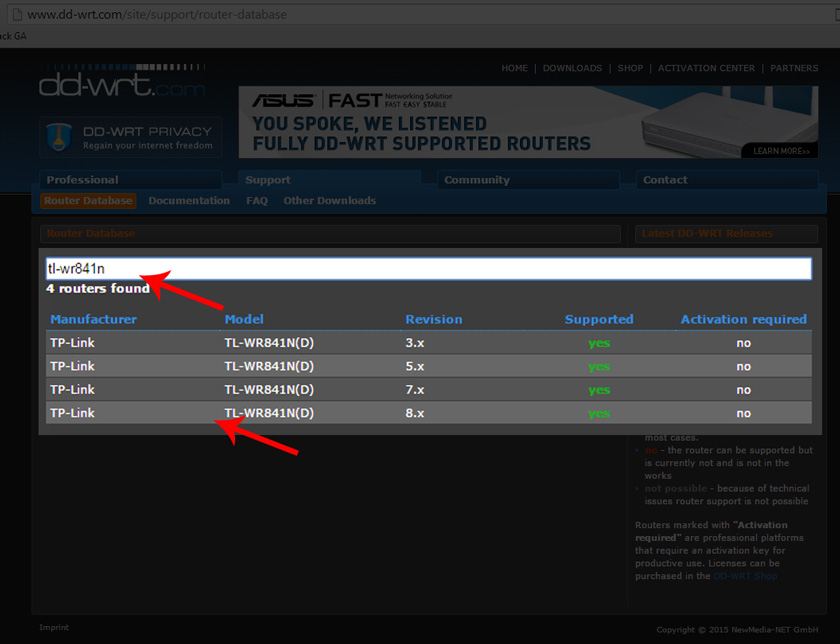The height and width of the screenshot is (644, 840).
Task: Open the DD-WRT Shop link in sidebar
Action: tap(745, 576)
